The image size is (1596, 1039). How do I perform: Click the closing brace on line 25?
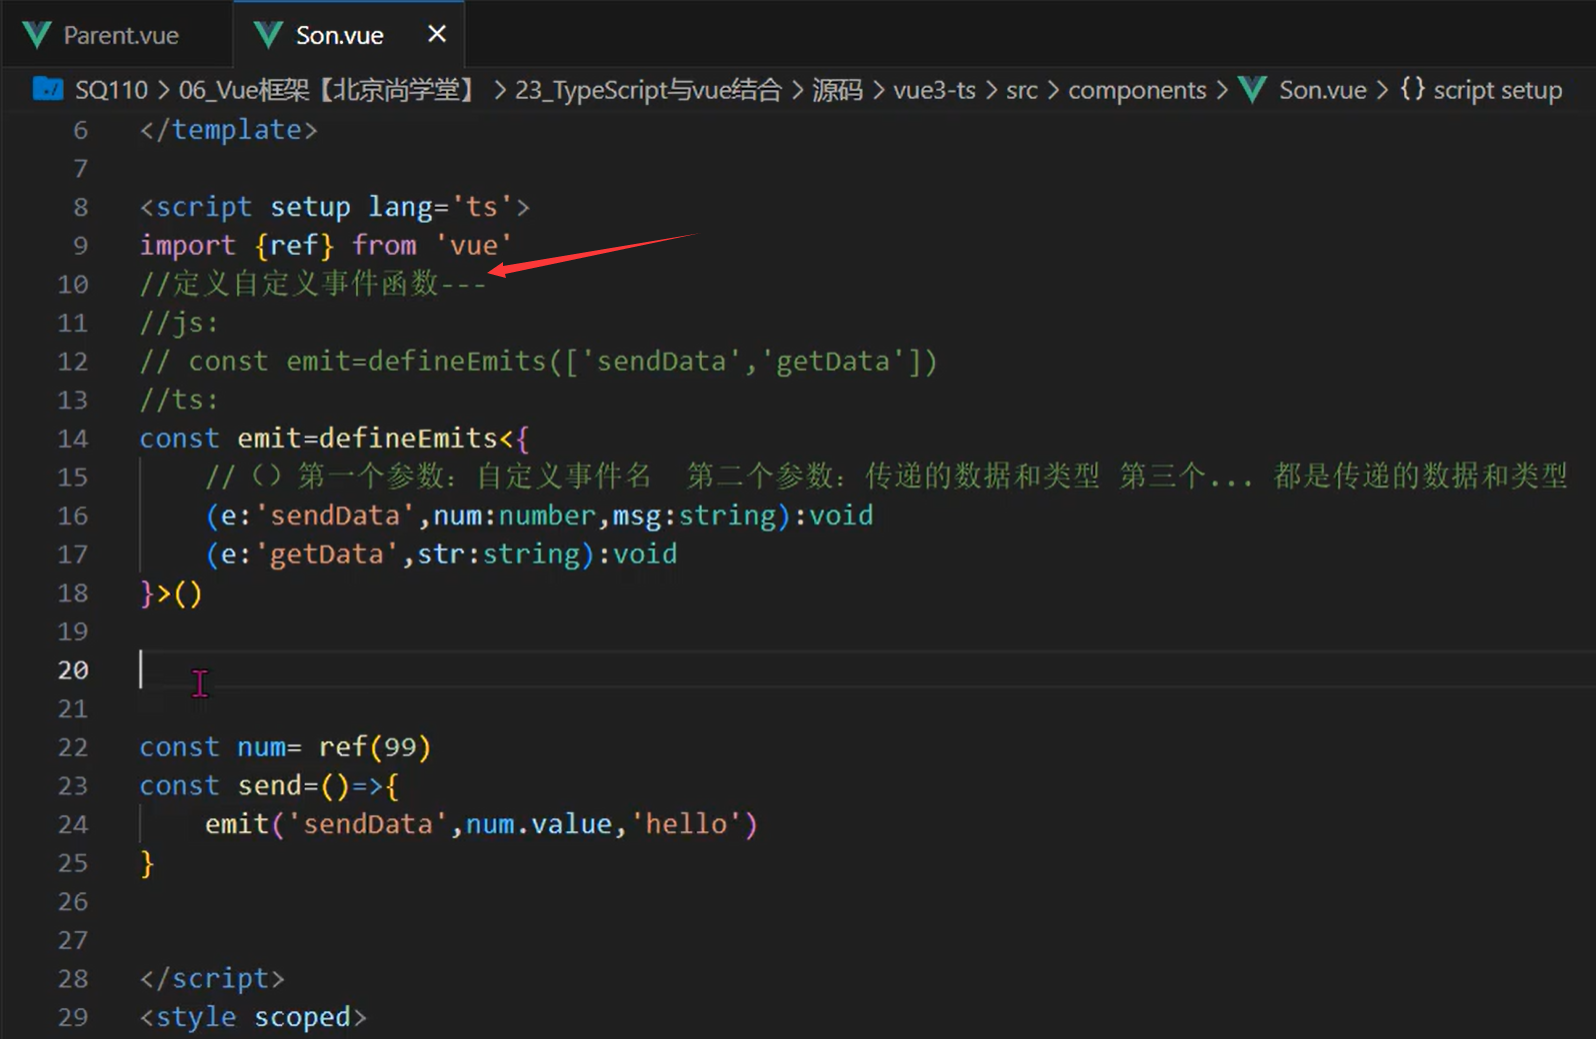pos(147,863)
